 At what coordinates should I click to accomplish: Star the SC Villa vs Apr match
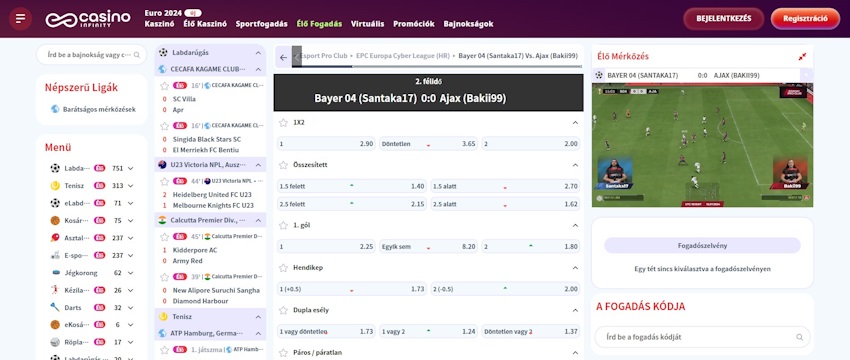(164, 86)
